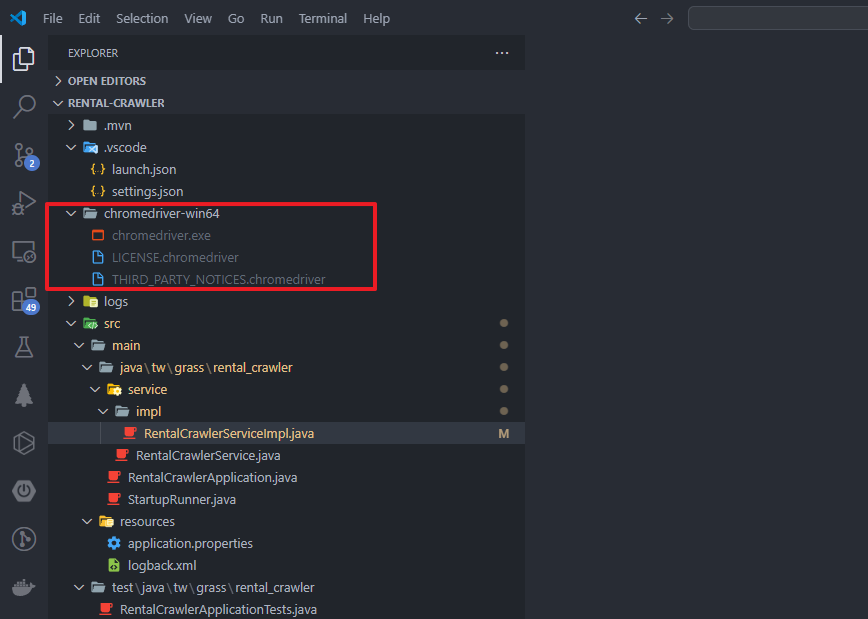Open the tree icon view in activity bar
This screenshot has width=868, height=619.
24,395
